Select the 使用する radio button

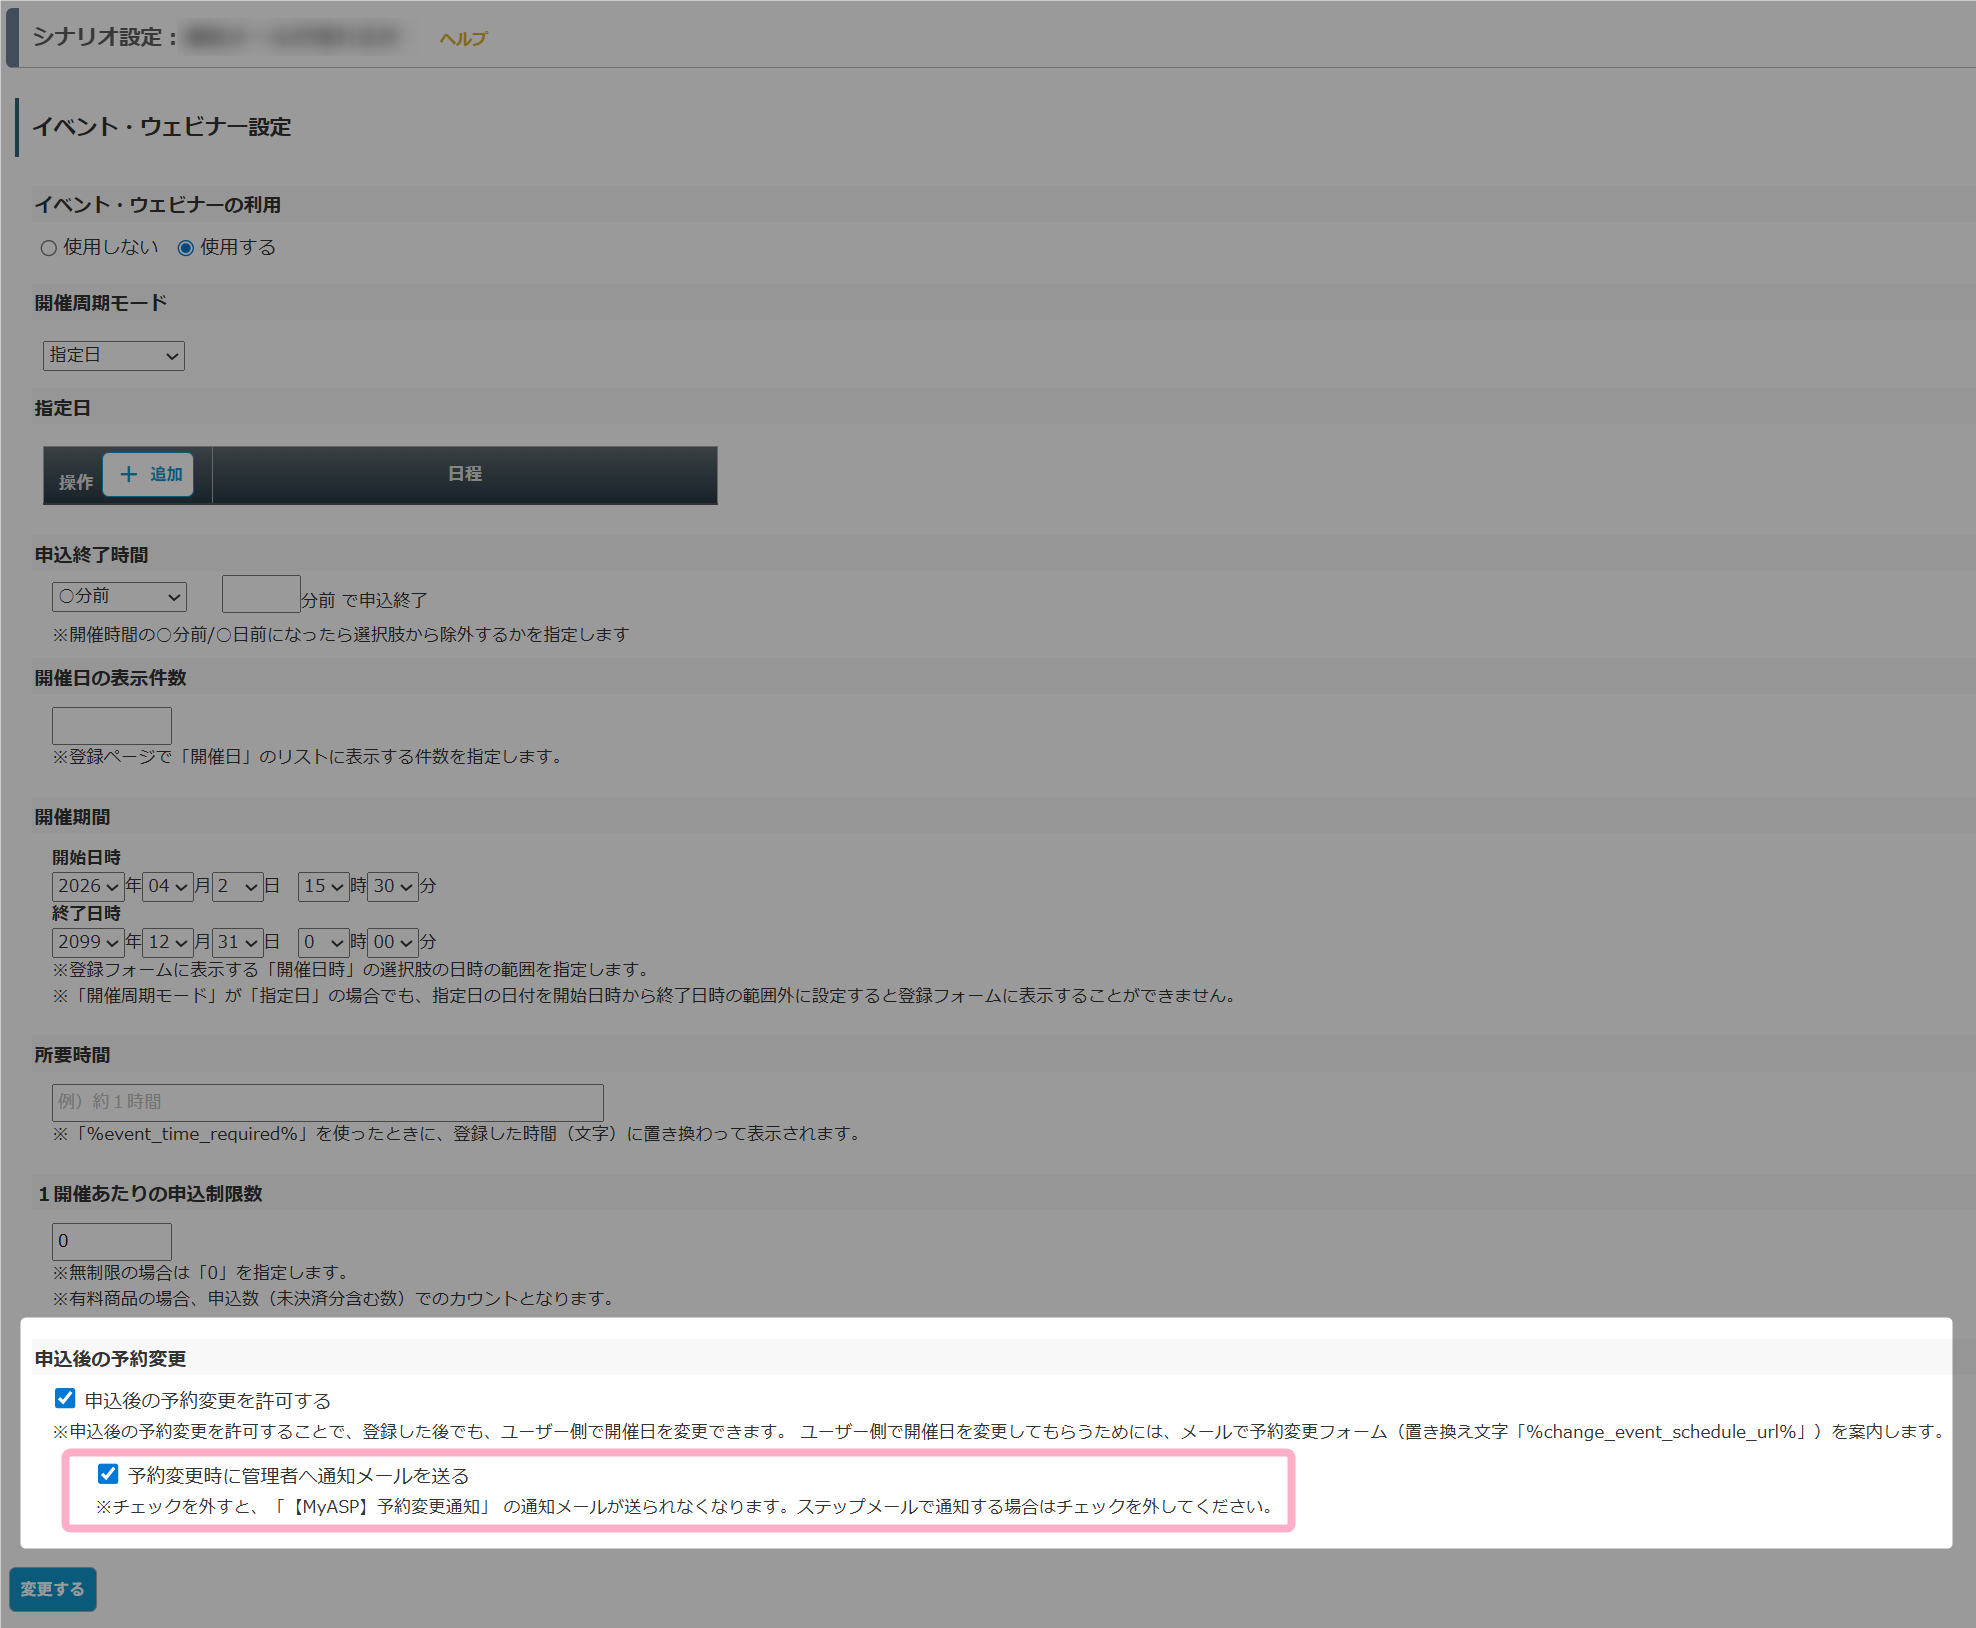[186, 248]
